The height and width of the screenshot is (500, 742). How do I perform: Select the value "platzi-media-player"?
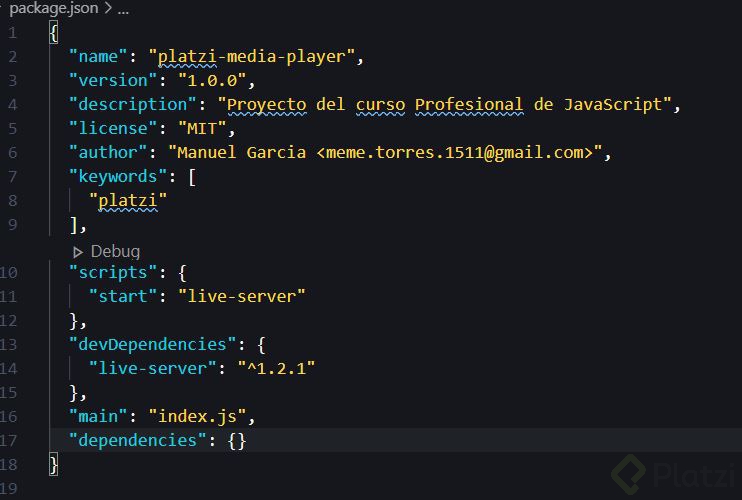pyautogui.click(x=252, y=57)
